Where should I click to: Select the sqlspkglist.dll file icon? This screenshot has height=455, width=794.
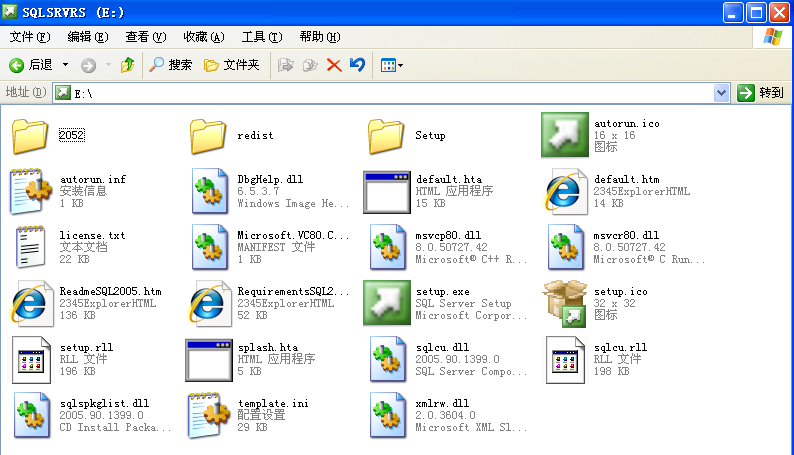(x=31, y=416)
